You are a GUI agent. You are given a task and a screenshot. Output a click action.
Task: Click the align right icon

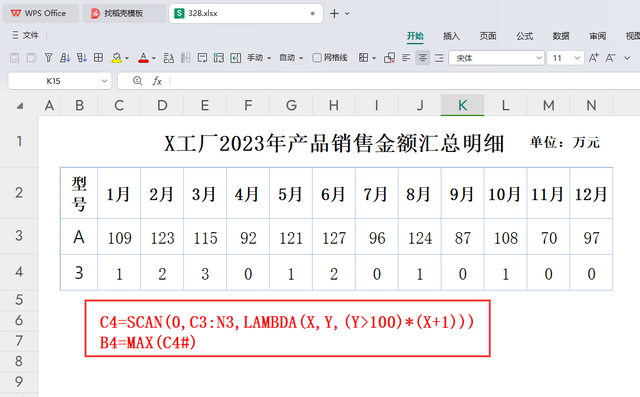click(x=439, y=58)
